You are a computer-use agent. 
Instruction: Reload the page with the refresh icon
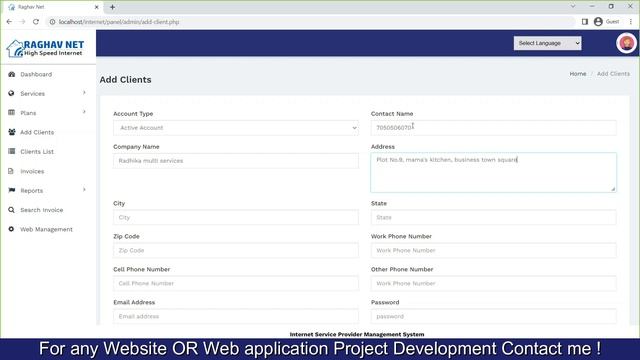click(36, 22)
